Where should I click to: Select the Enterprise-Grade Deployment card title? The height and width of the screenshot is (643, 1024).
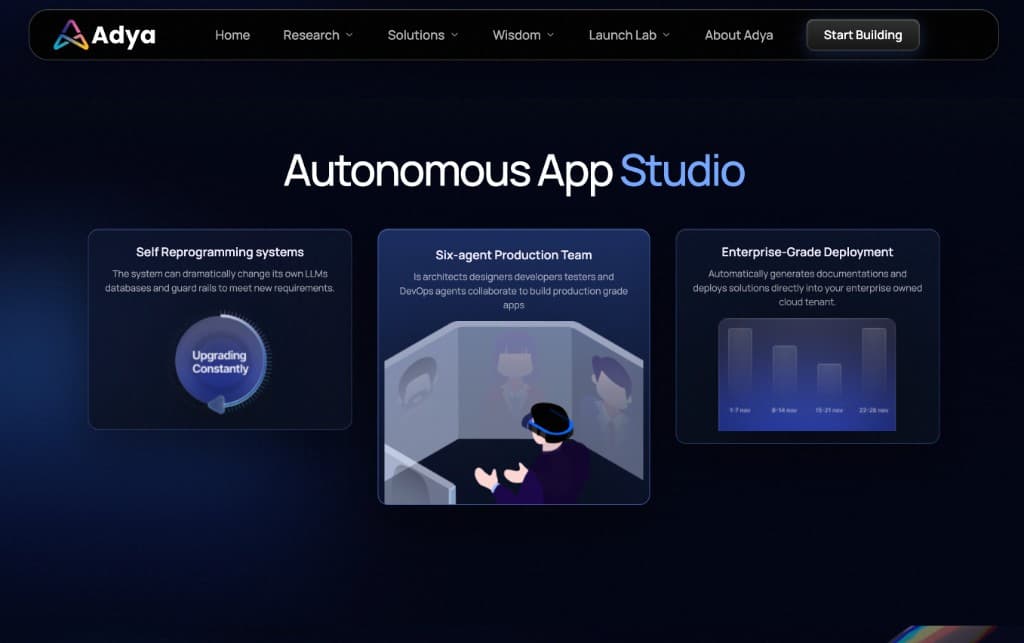pos(807,252)
